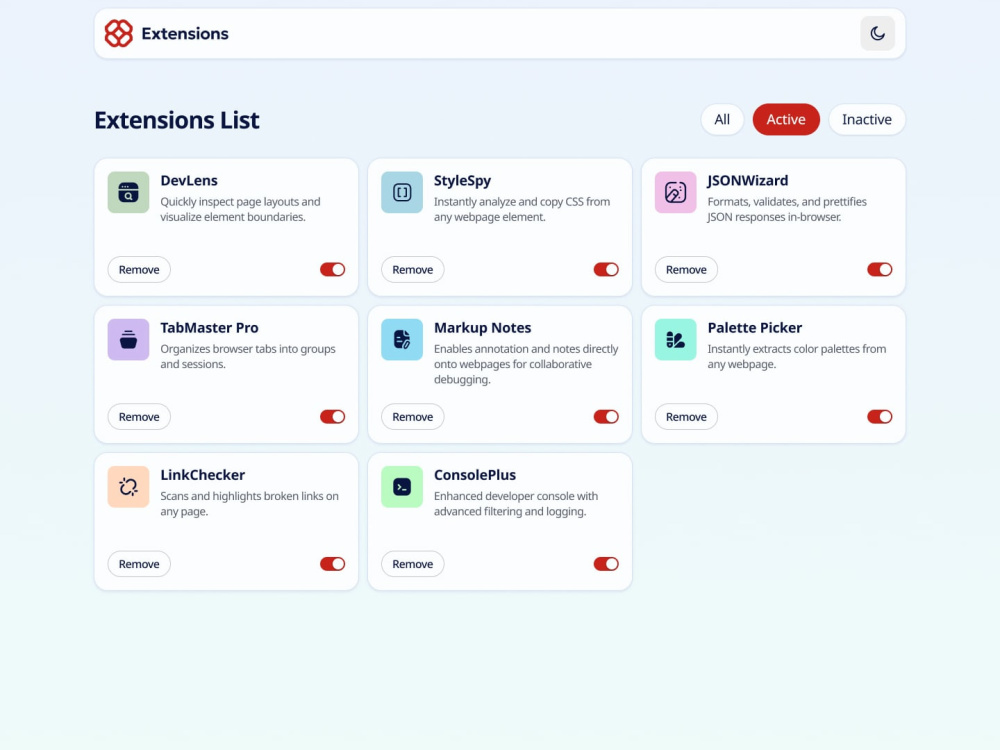Switch to dark mode with moon icon
1000x750 pixels.
[x=877, y=33]
